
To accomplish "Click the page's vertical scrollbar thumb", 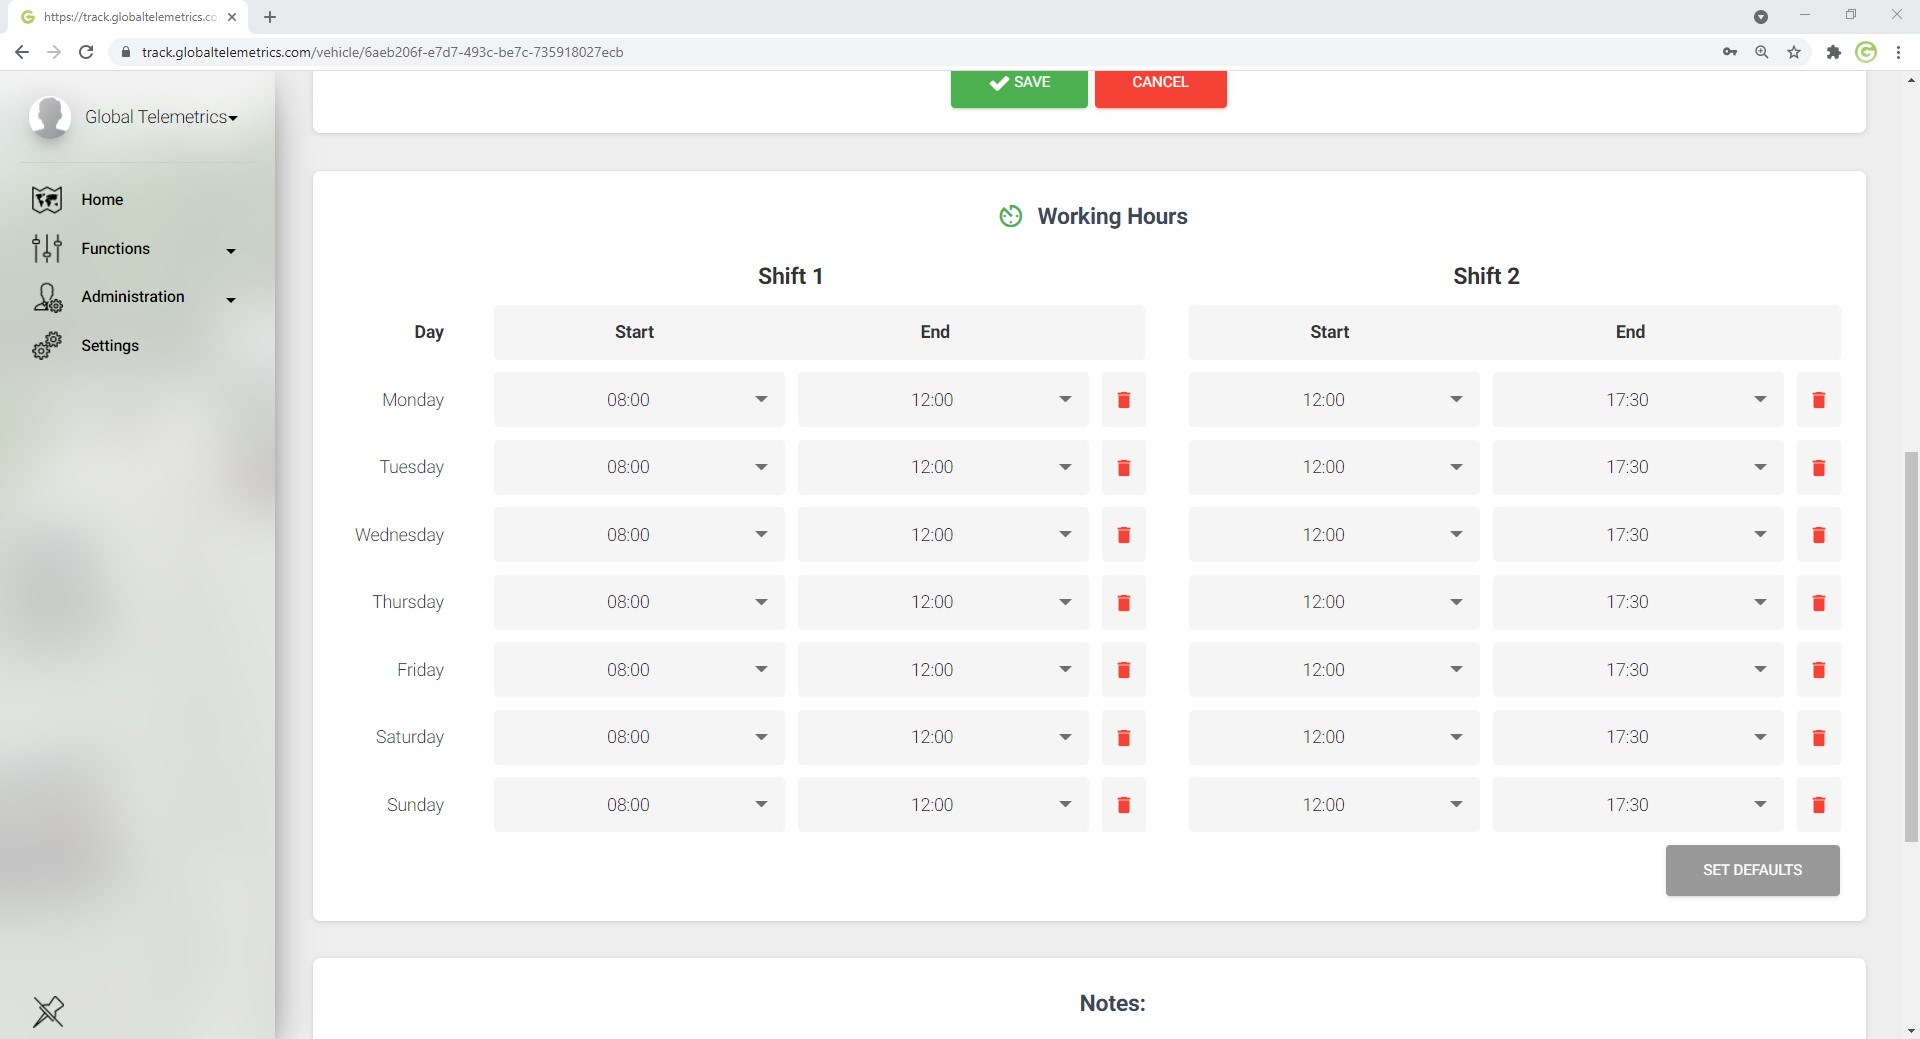I will 1911,645.
